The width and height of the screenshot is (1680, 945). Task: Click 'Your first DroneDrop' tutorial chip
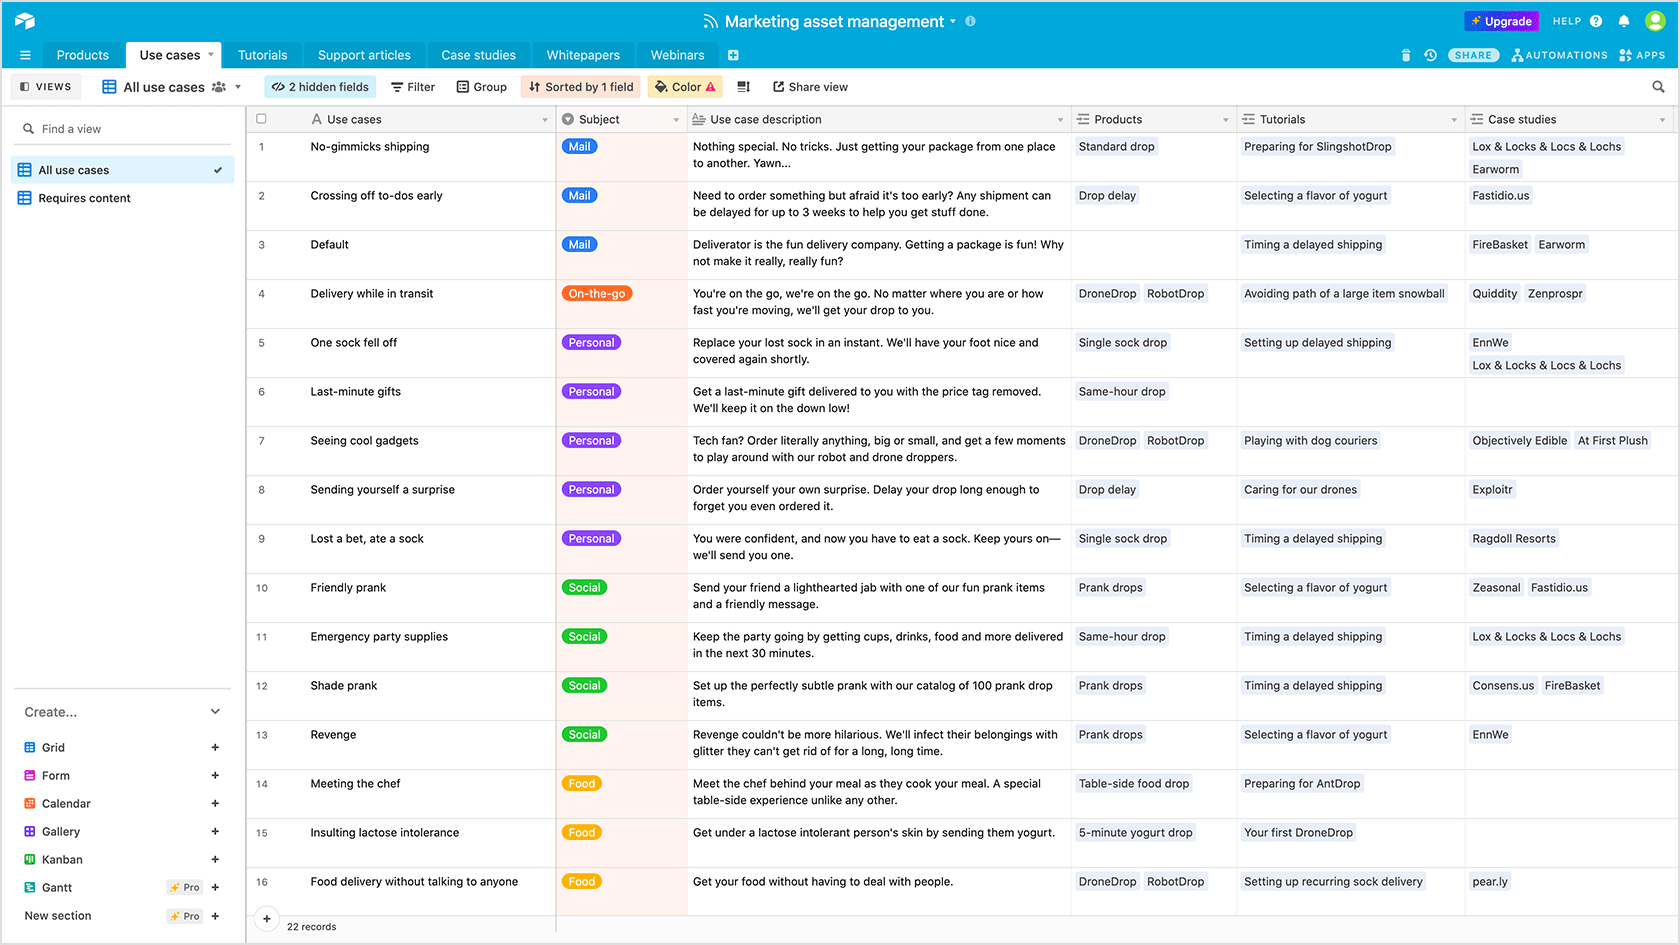[1298, 833]
